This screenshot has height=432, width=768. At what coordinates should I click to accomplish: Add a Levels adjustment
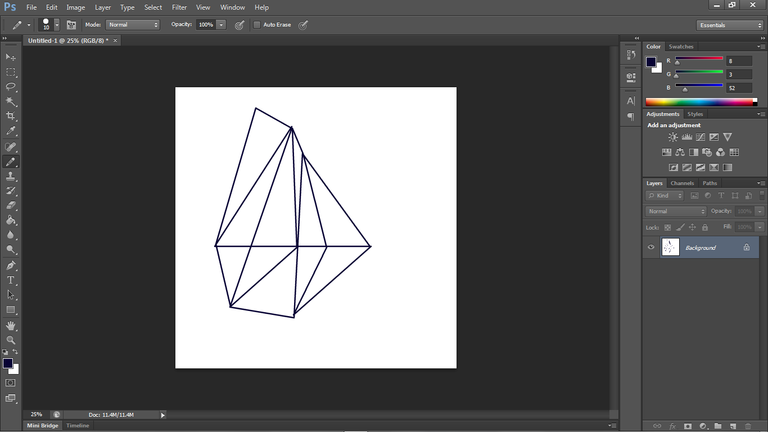coord(687,137)
